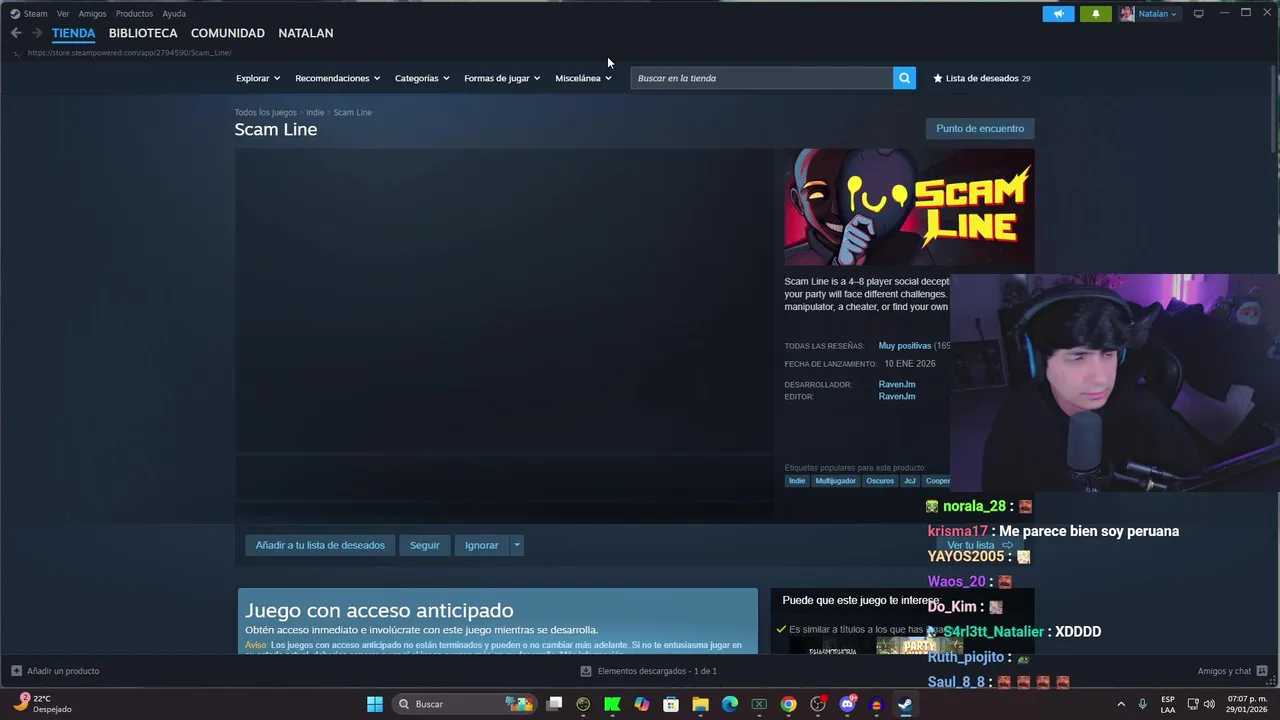Open the blue megaphone announcements button
1280x720 pixels.
tap(1058, 14)
